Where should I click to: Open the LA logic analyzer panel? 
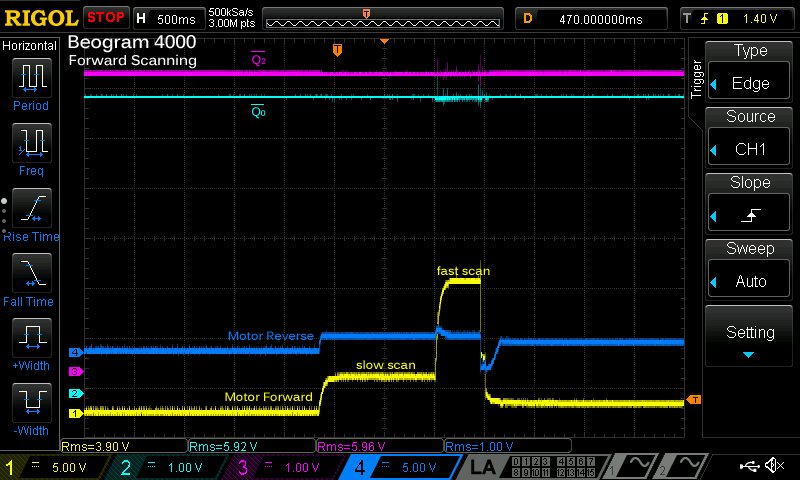pyautogui.click(x=484, y=467)
